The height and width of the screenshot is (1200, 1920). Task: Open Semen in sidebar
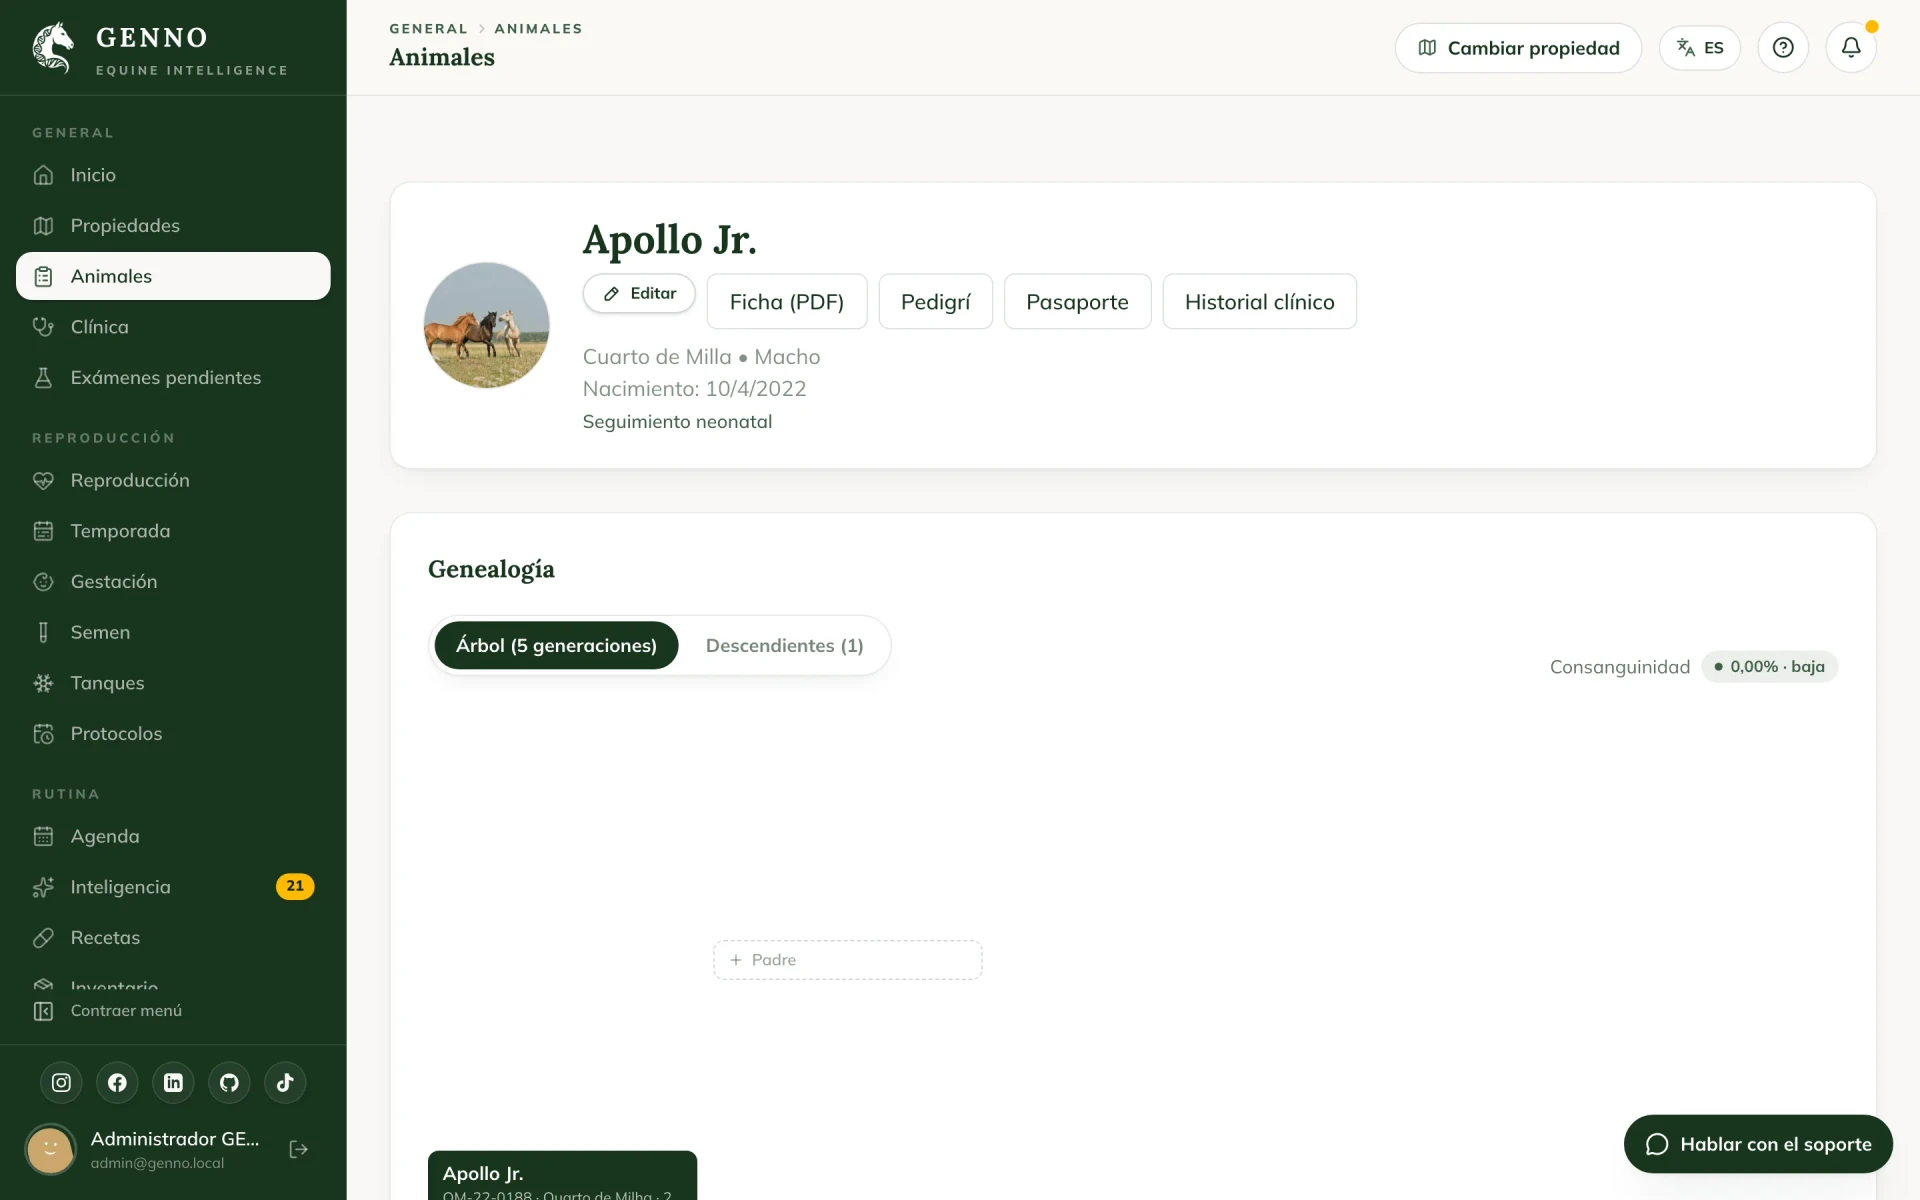click(x=173, y=633)
